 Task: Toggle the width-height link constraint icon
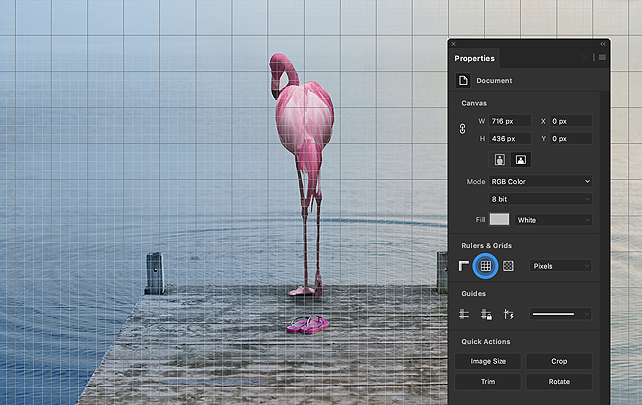coord(462,129)
